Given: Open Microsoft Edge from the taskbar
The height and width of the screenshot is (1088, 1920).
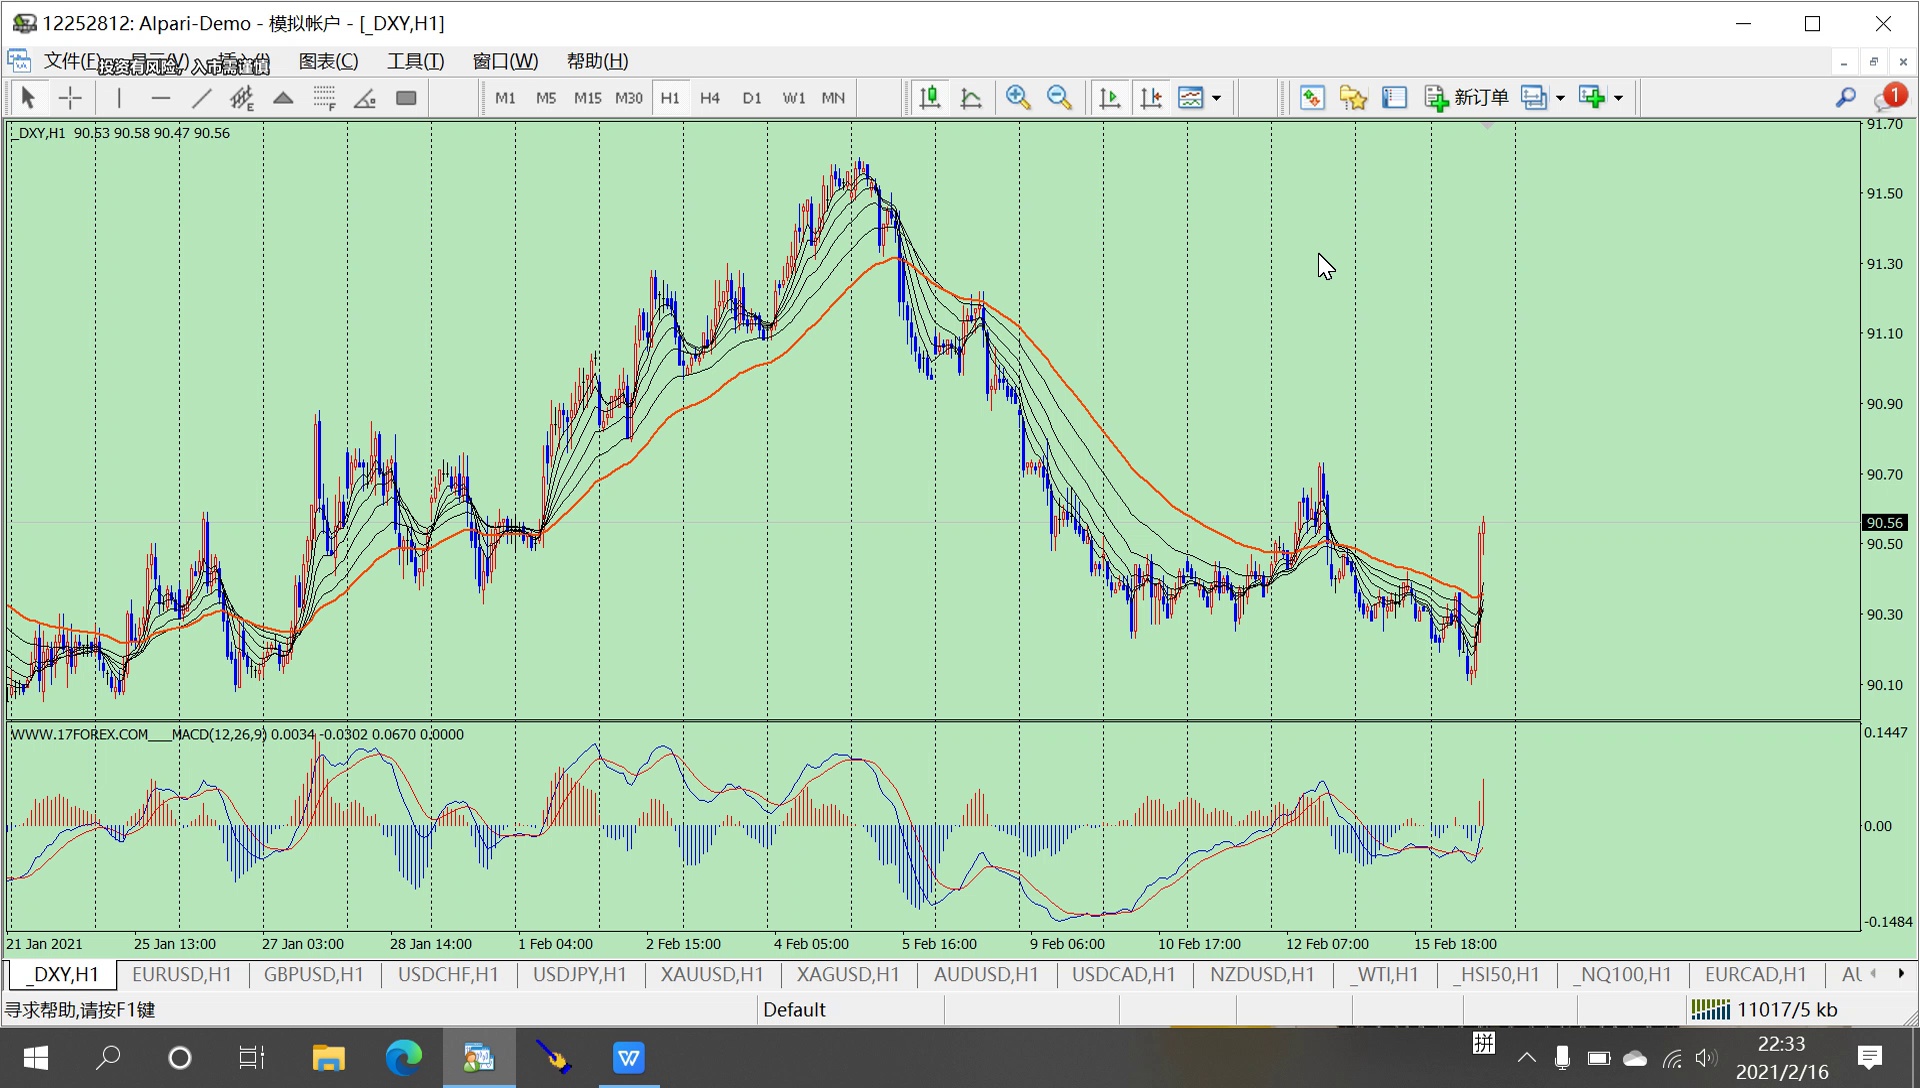Looking at the screenshot, I should point(404,1057).
